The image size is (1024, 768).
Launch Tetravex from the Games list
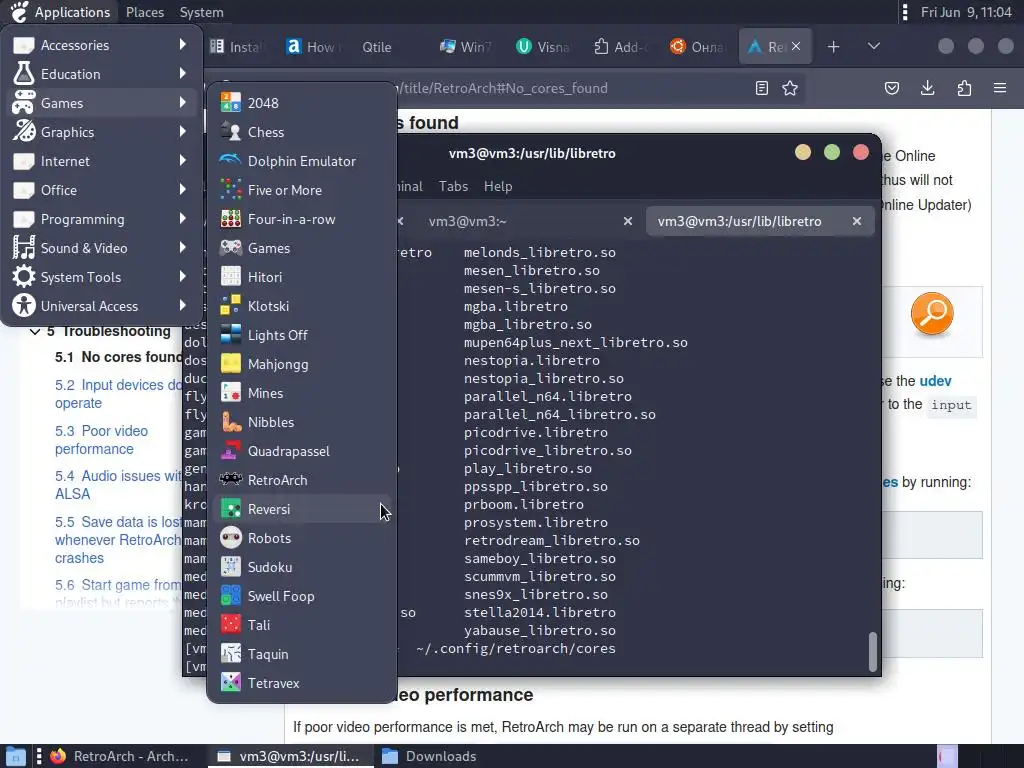click(302, 683)
